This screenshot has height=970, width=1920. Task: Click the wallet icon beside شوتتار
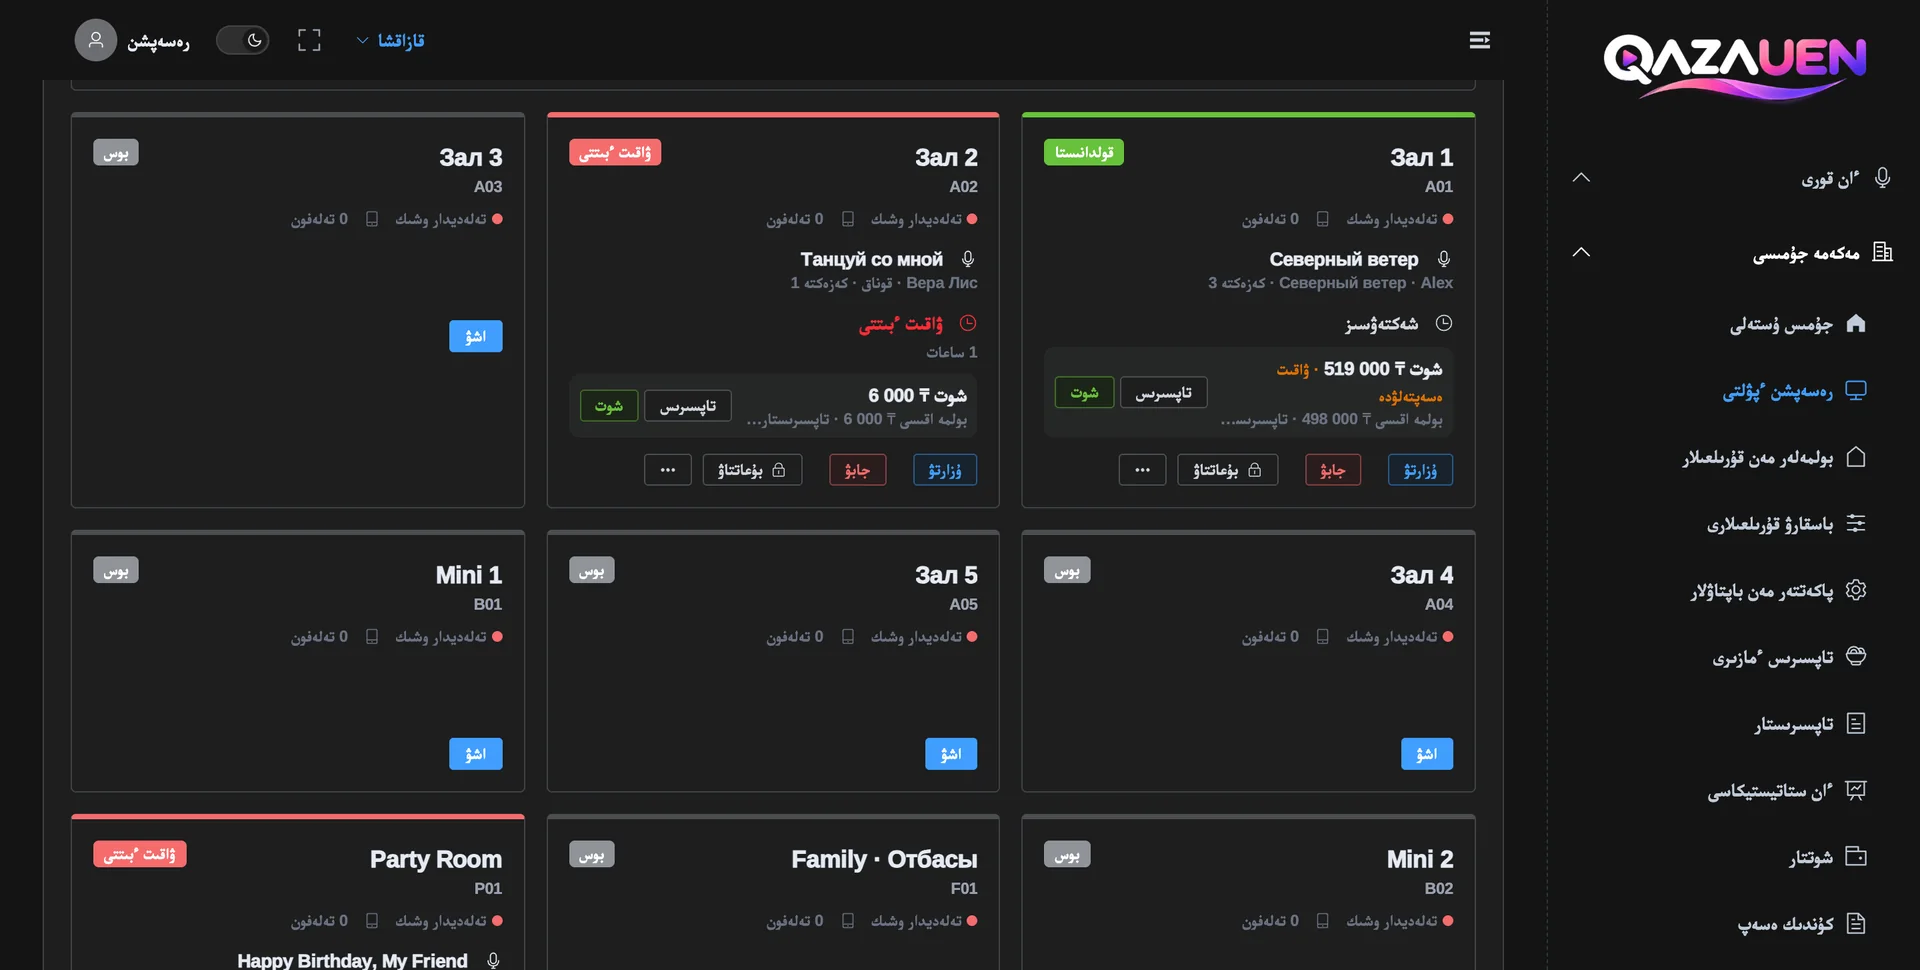tap(1856, 856)
